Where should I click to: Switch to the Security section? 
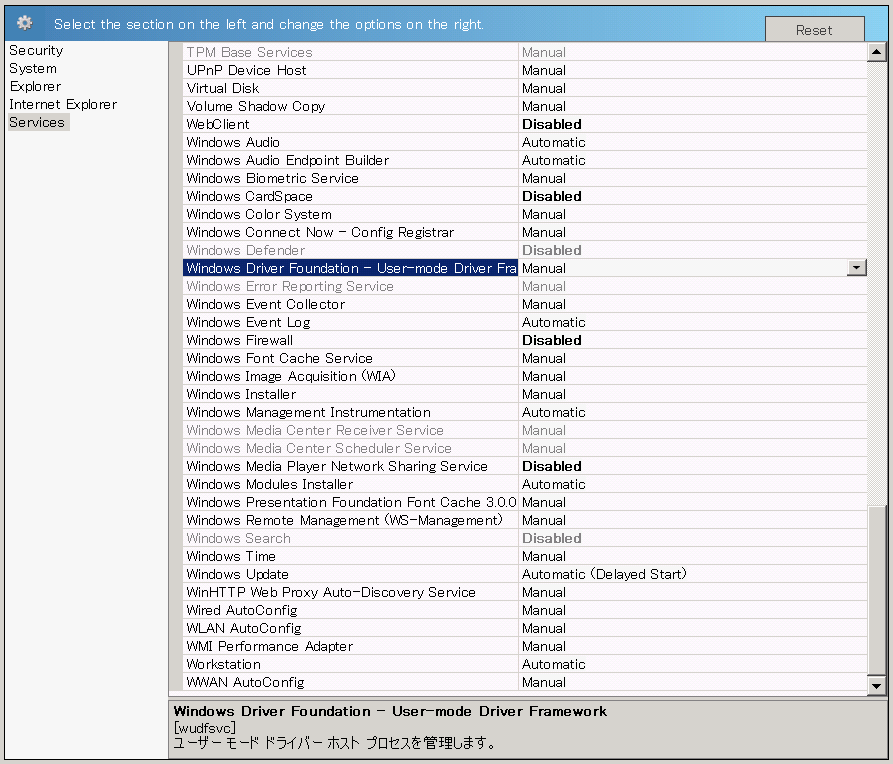click(36, 50)
